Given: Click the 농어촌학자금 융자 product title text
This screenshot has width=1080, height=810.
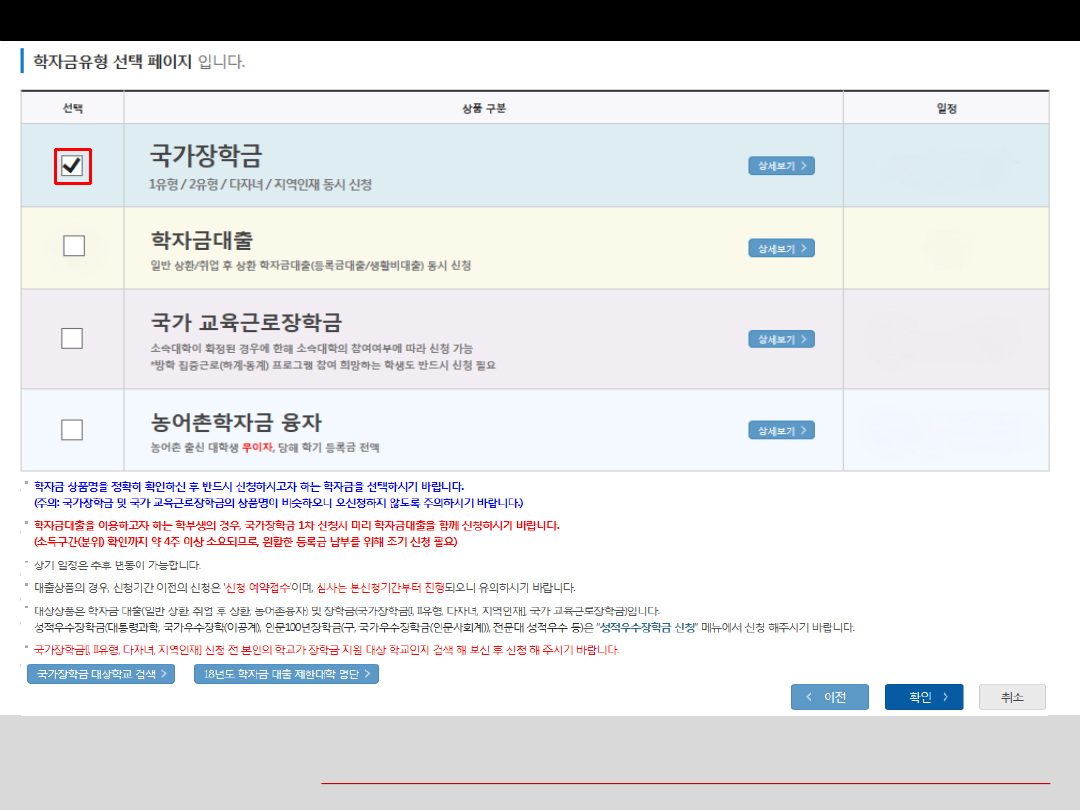Looking at the screenshot, I should point(236,421).
